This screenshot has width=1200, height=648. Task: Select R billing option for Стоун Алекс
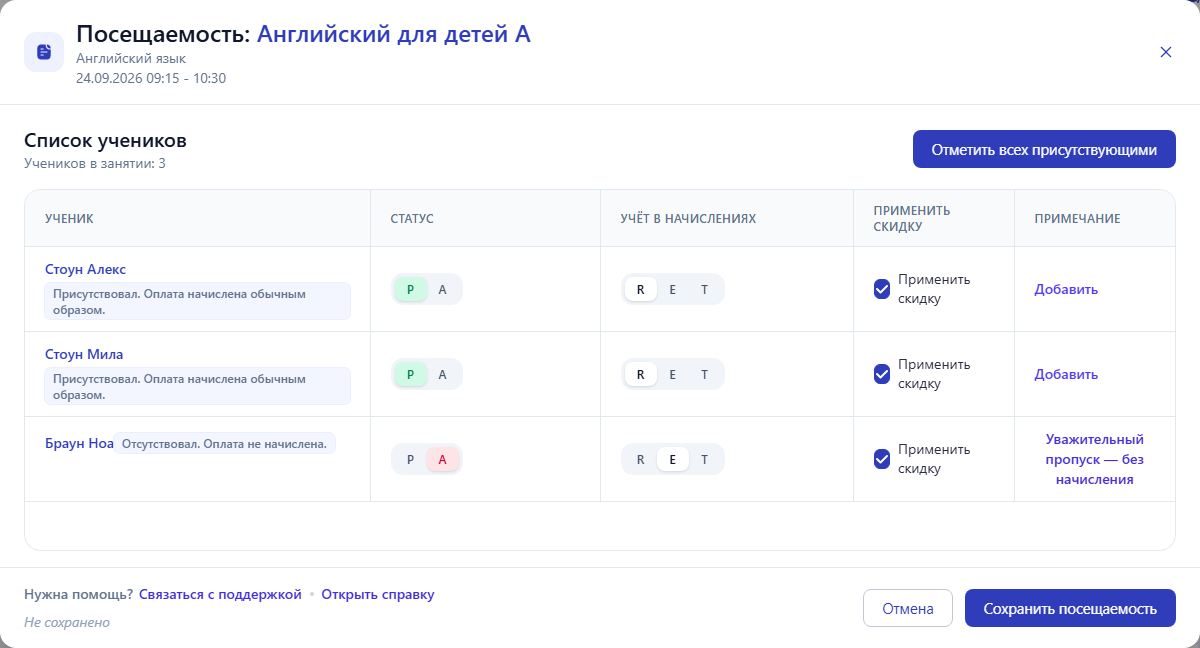click(640, 289)
